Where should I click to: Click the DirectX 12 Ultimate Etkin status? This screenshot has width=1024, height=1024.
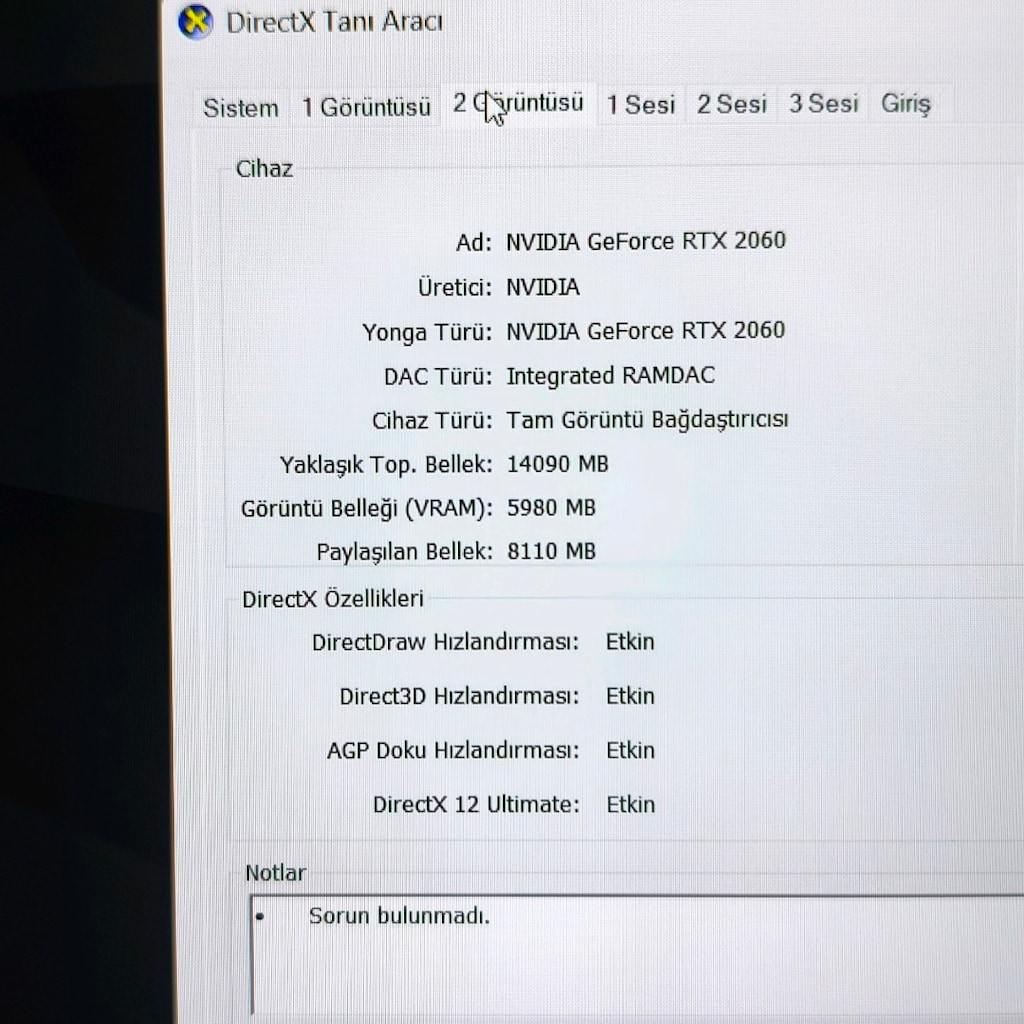tap(630, 805)
